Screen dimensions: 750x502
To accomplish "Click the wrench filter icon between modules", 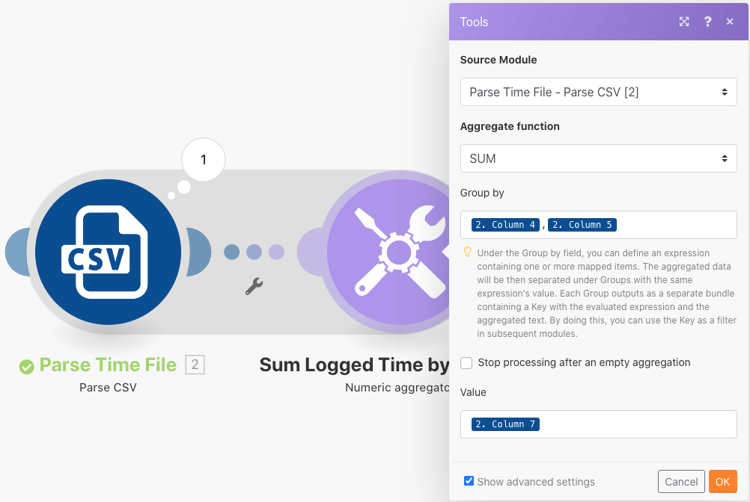I will coord(254,286).
